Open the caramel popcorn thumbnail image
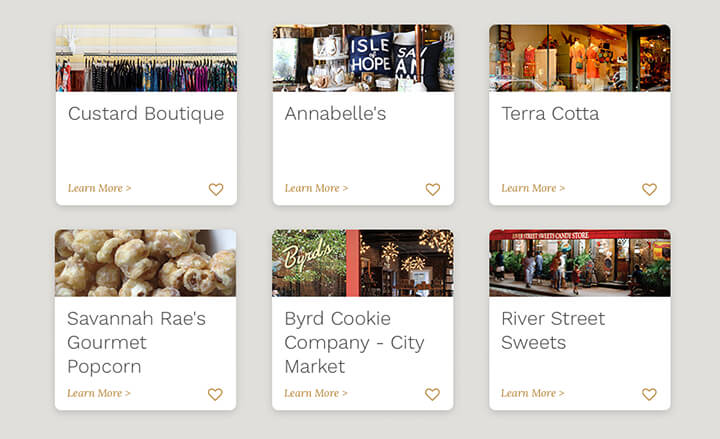 146,263
